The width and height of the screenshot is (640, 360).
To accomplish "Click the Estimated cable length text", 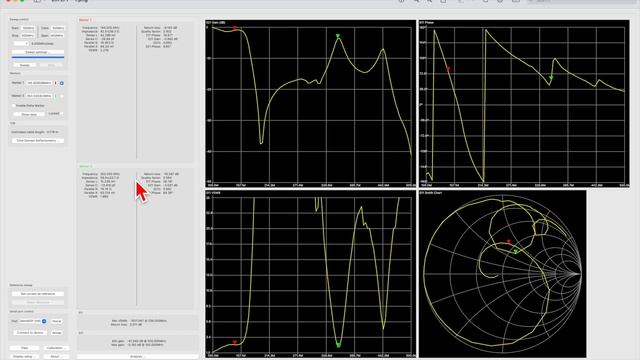I will (35, 132).
